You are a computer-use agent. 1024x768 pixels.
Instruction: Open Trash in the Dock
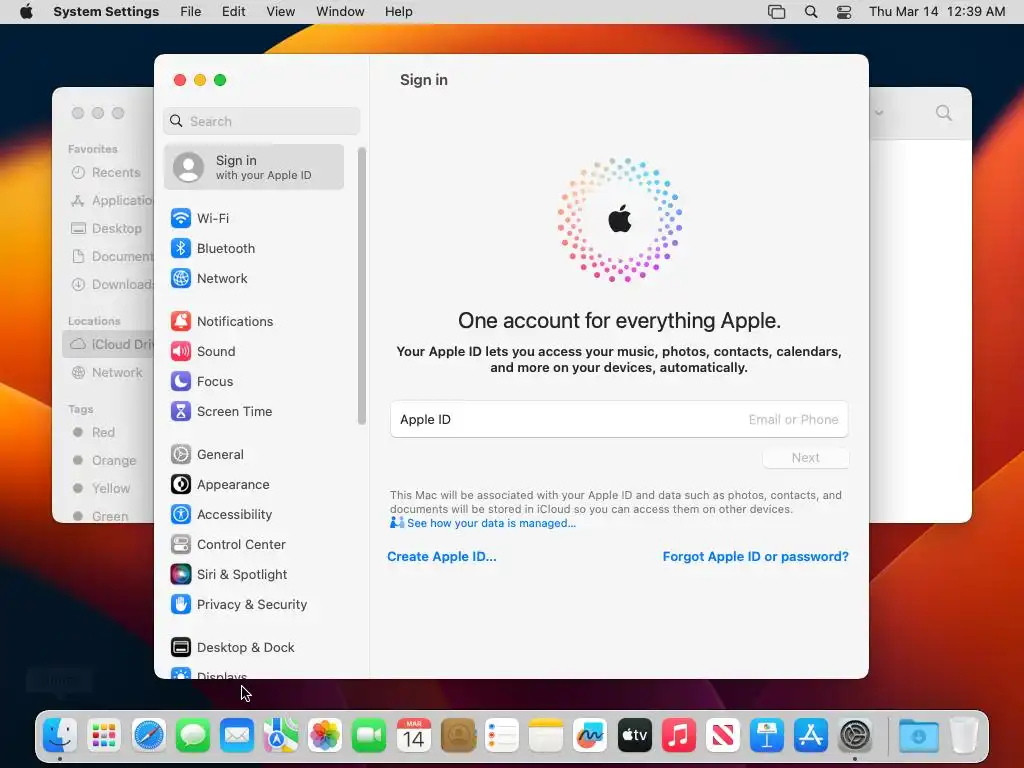(964, 735)
